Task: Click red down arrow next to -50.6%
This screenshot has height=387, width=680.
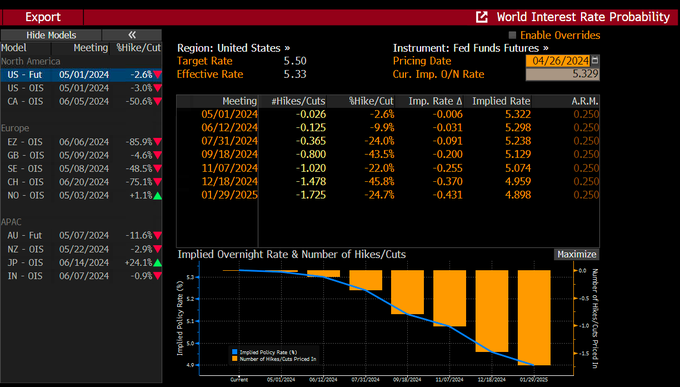Action: (x=157, y=102)
